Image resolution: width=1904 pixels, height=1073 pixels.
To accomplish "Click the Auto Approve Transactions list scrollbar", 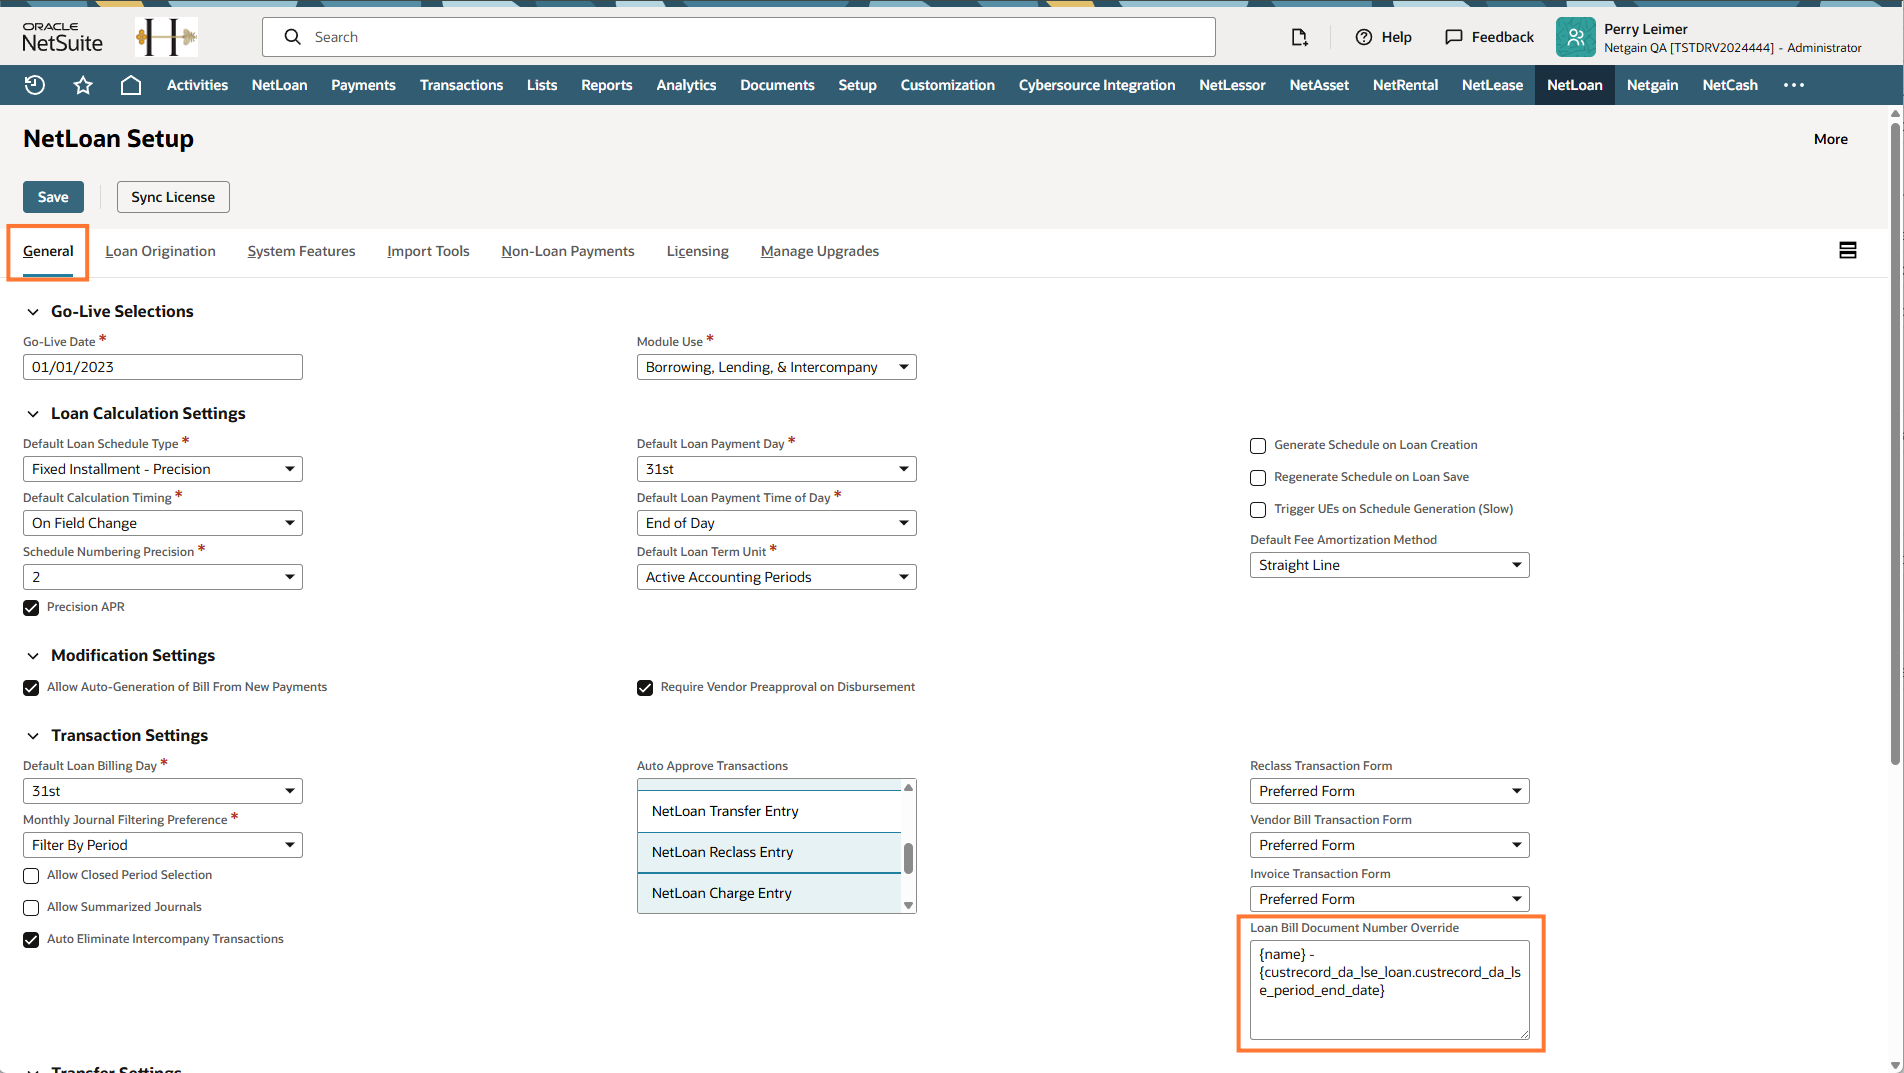I will click(x=908, y=857).
